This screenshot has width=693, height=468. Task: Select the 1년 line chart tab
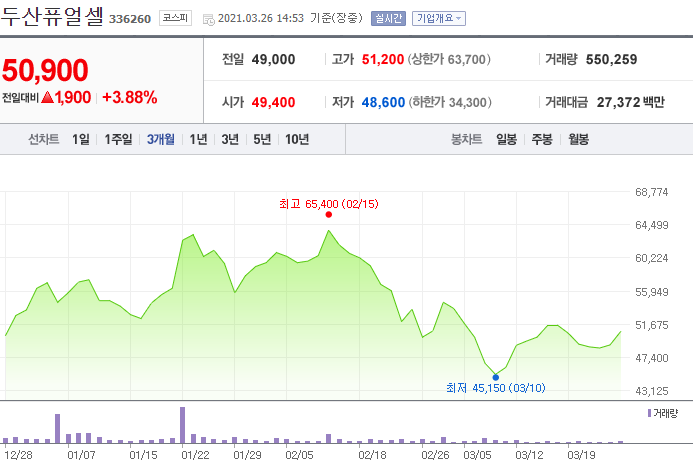pyautogui.click(x=198, y=140)
